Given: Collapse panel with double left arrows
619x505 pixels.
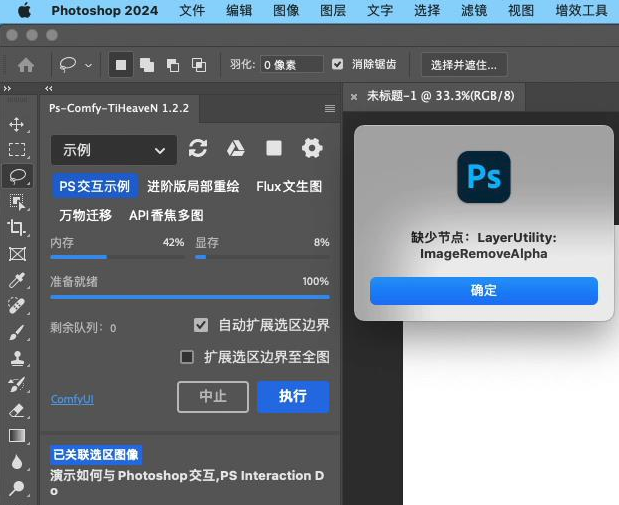Looking at the screenshot, I should [x=49, y=88].
